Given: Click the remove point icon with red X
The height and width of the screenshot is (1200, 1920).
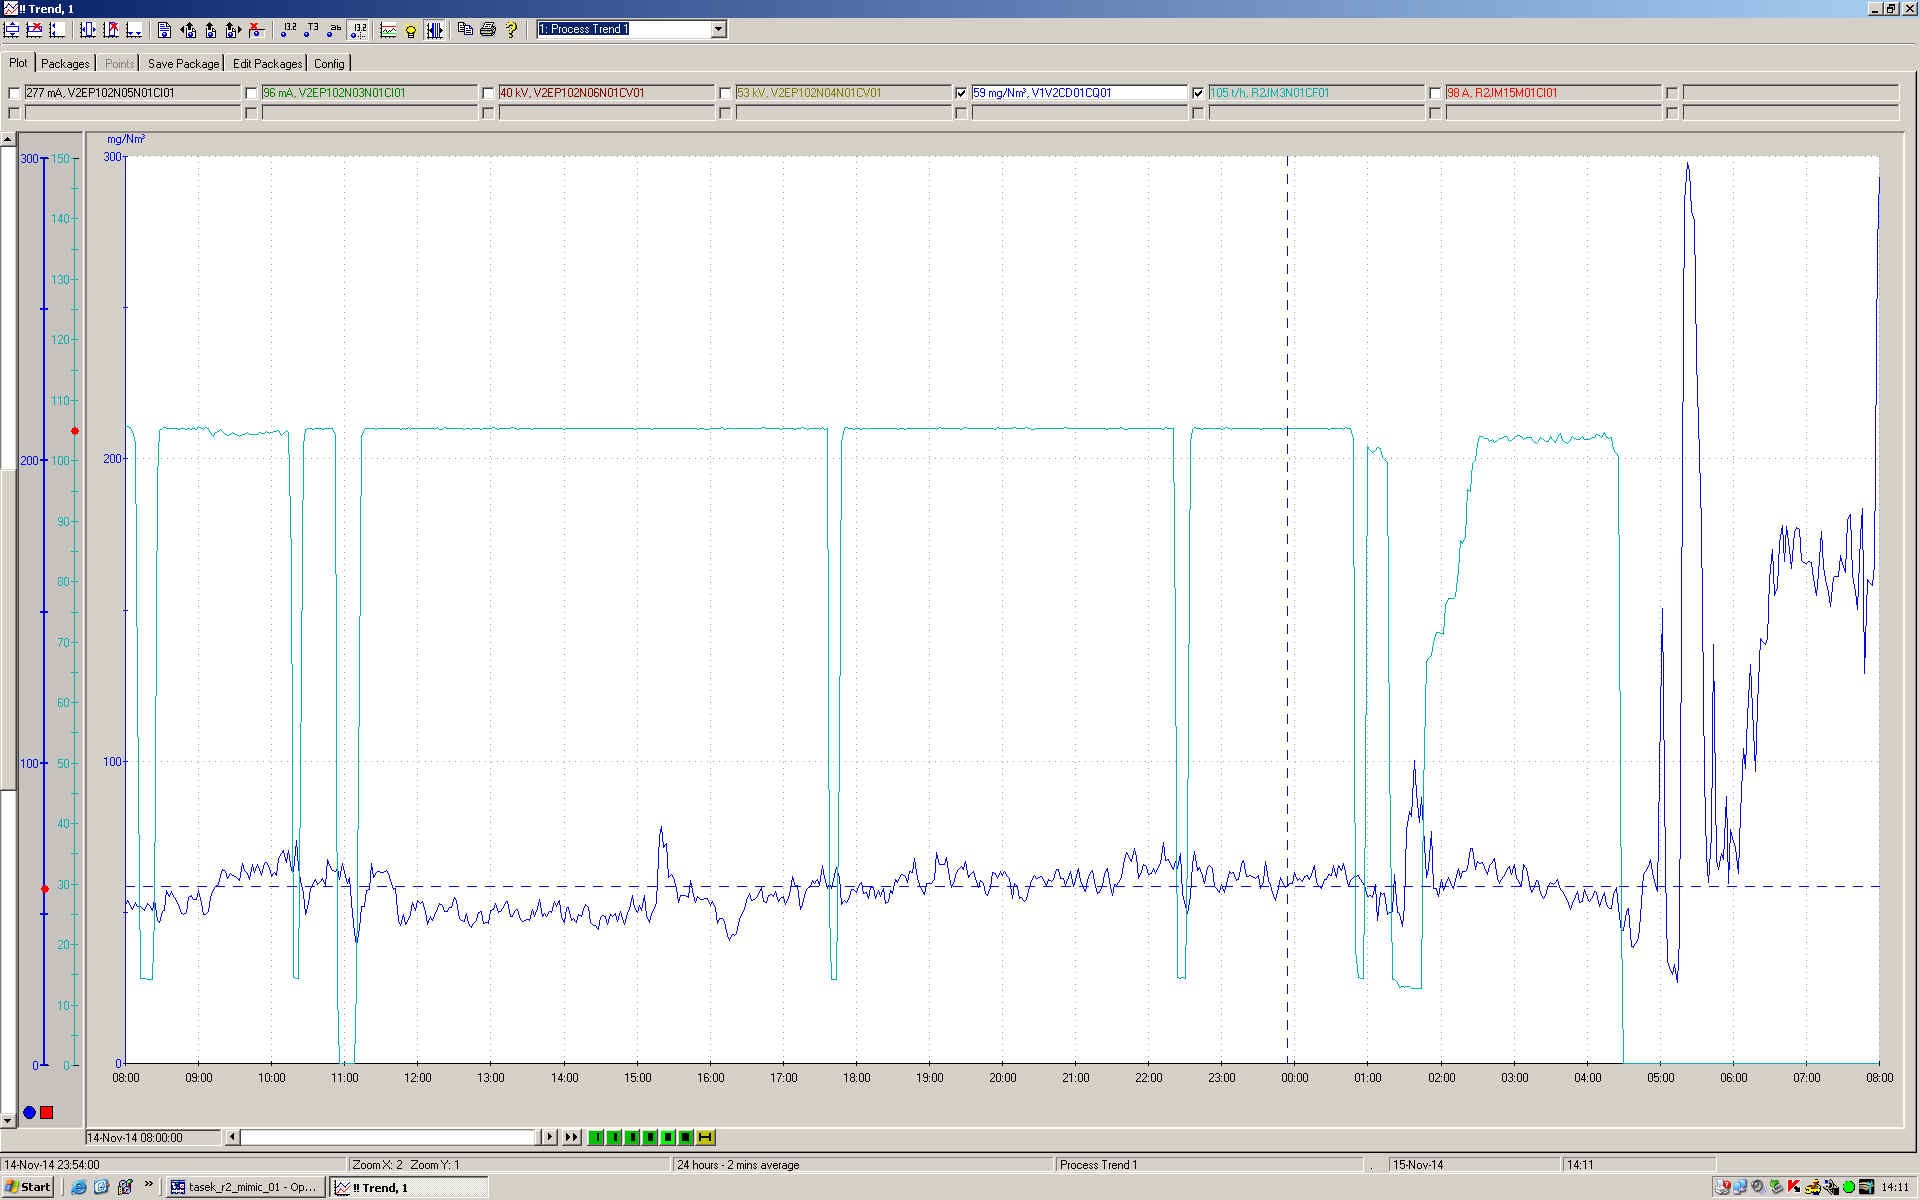Looking at the screenshot, I should pos(257,30).
